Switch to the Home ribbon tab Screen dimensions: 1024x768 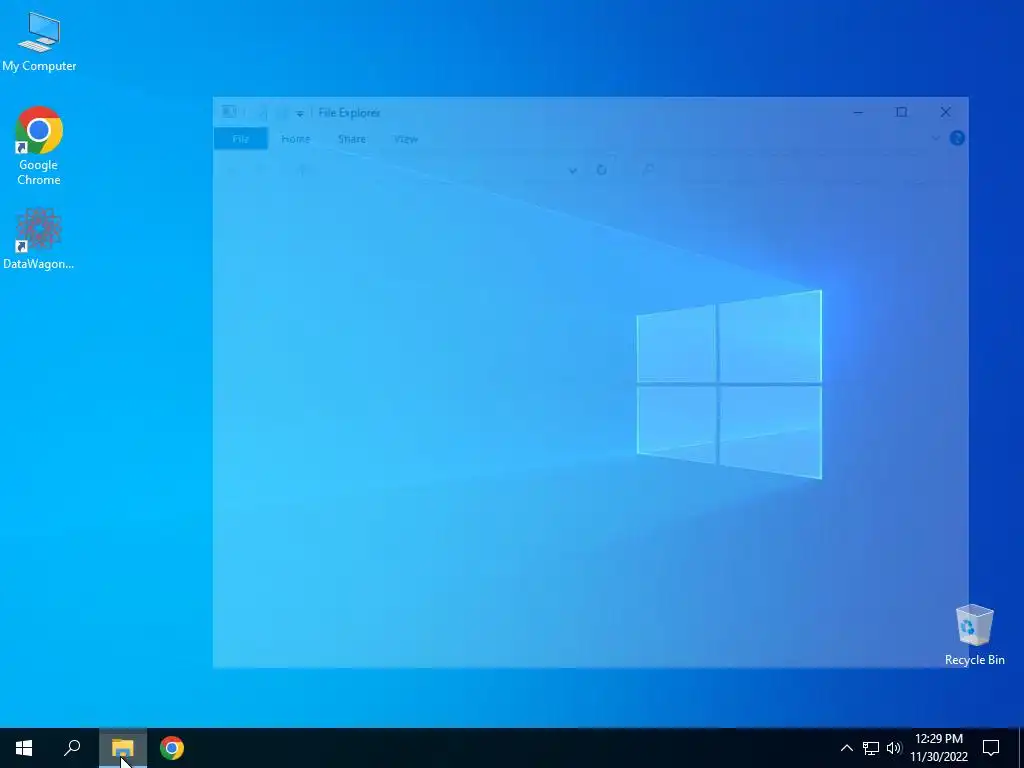(x=295, y=139)
